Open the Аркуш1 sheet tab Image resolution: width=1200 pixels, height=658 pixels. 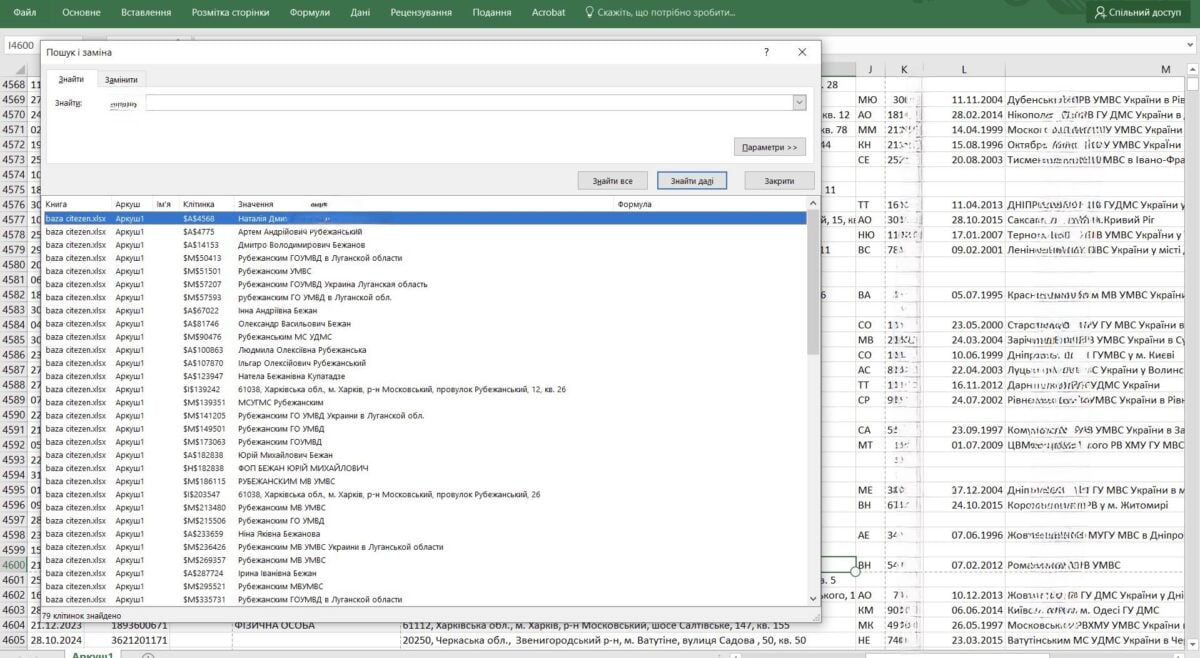coord(94,655)
